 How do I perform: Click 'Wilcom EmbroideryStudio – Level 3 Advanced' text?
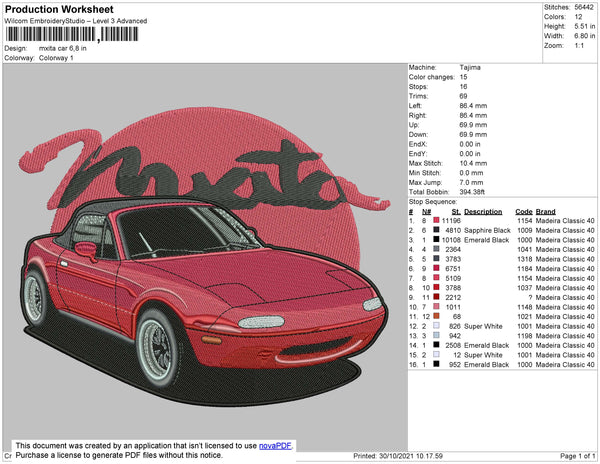coord(76,21)
